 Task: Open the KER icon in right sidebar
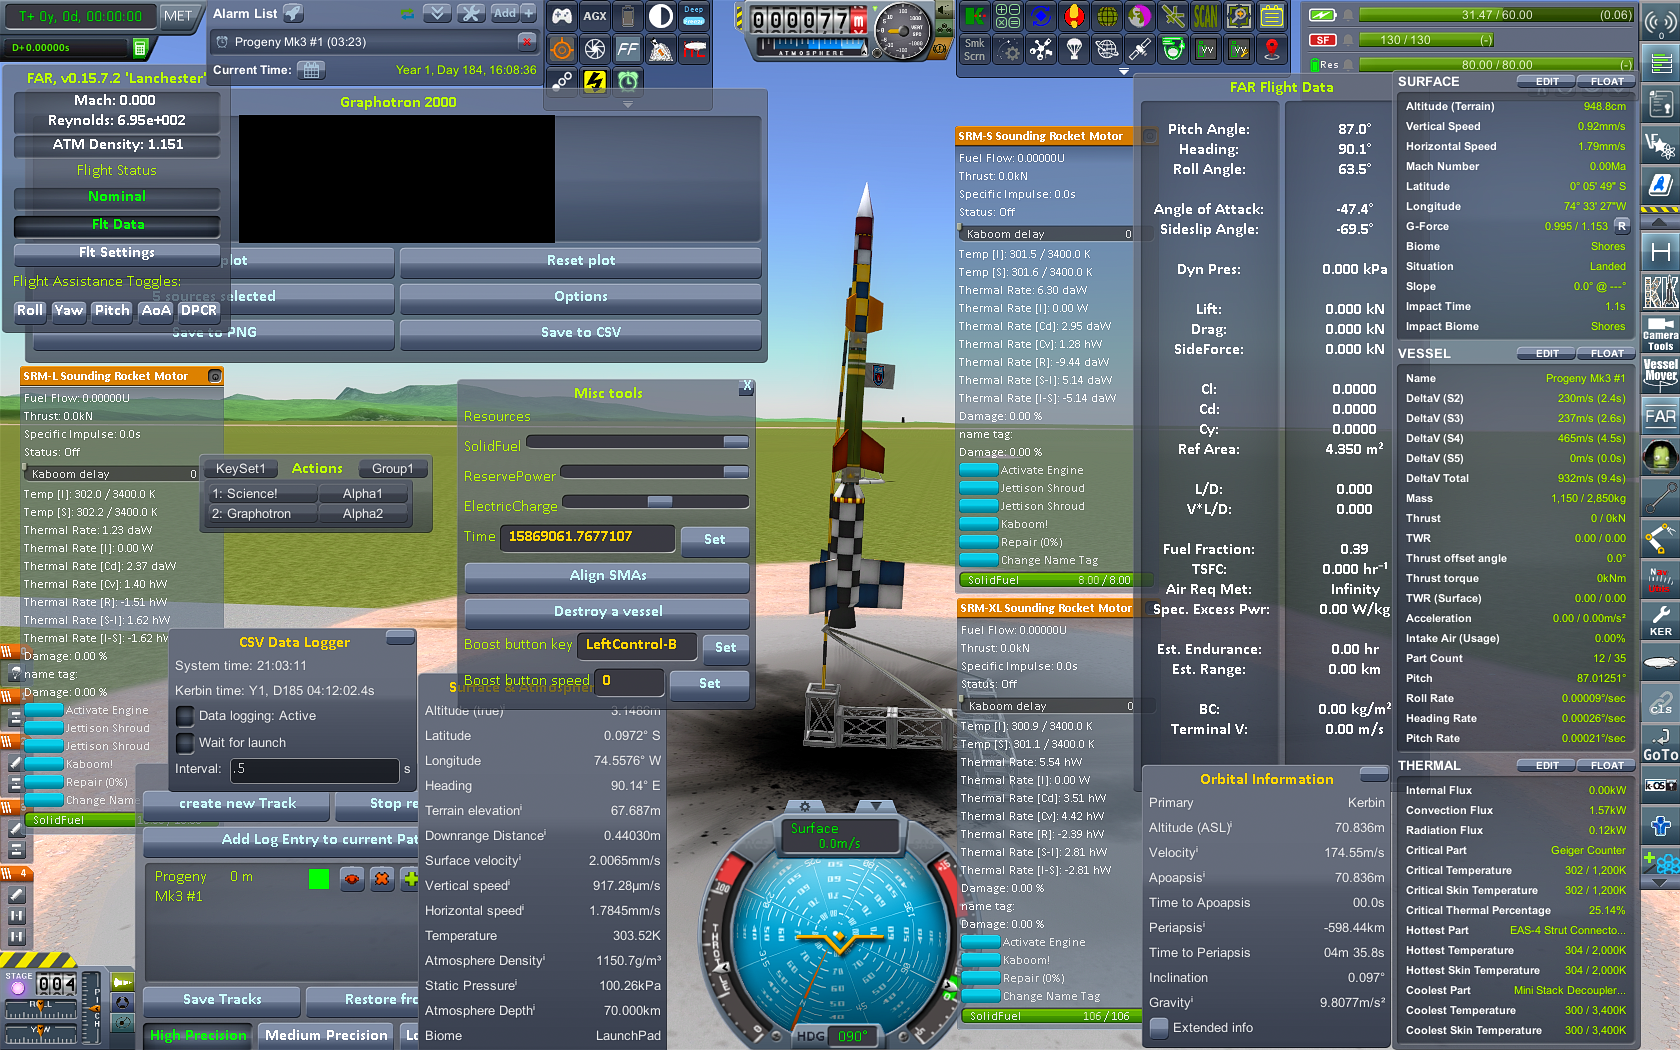[x=1661, y=620]
